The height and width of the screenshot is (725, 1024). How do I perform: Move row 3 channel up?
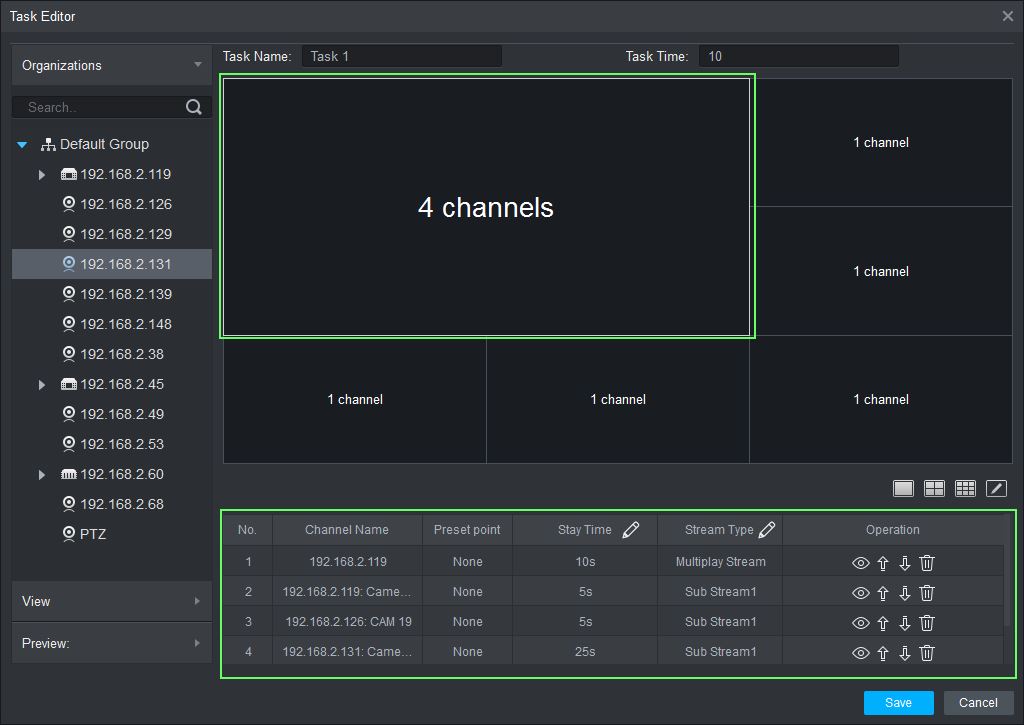tap(883, 622)
